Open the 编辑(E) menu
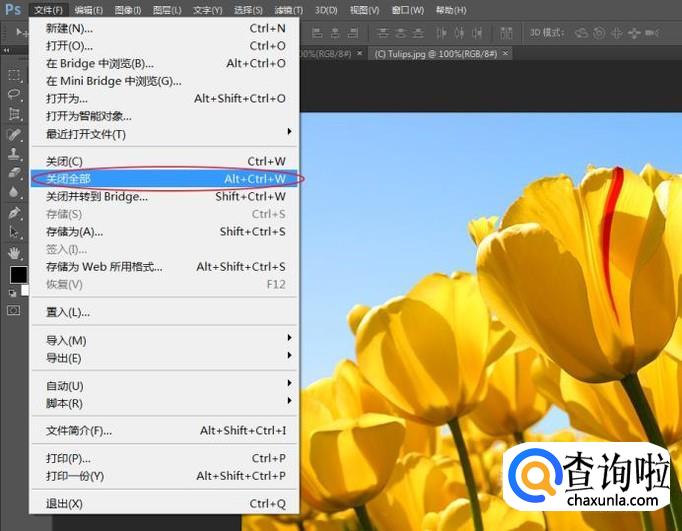 88,10
